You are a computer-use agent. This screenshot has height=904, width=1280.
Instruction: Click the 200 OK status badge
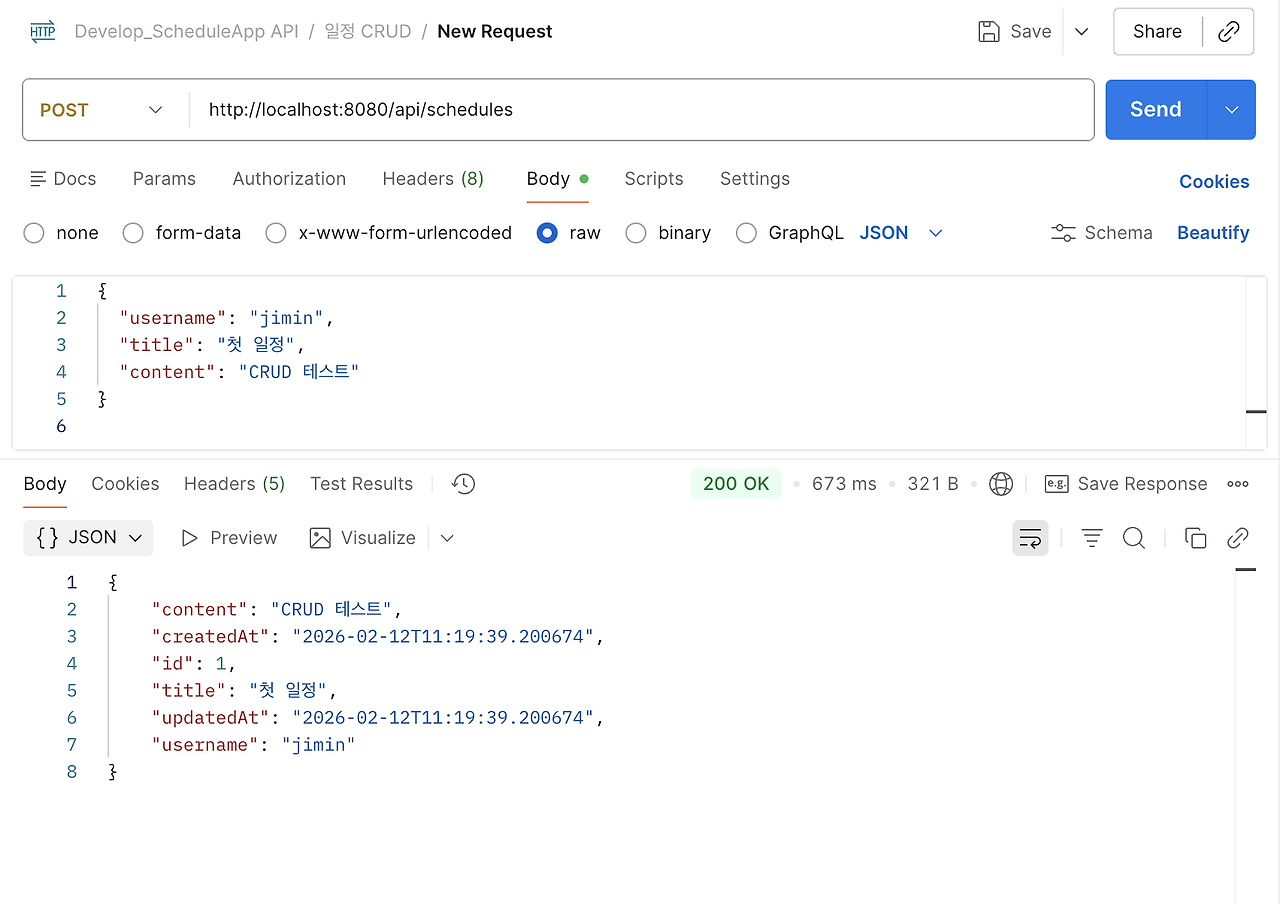(x=736, y=484)
